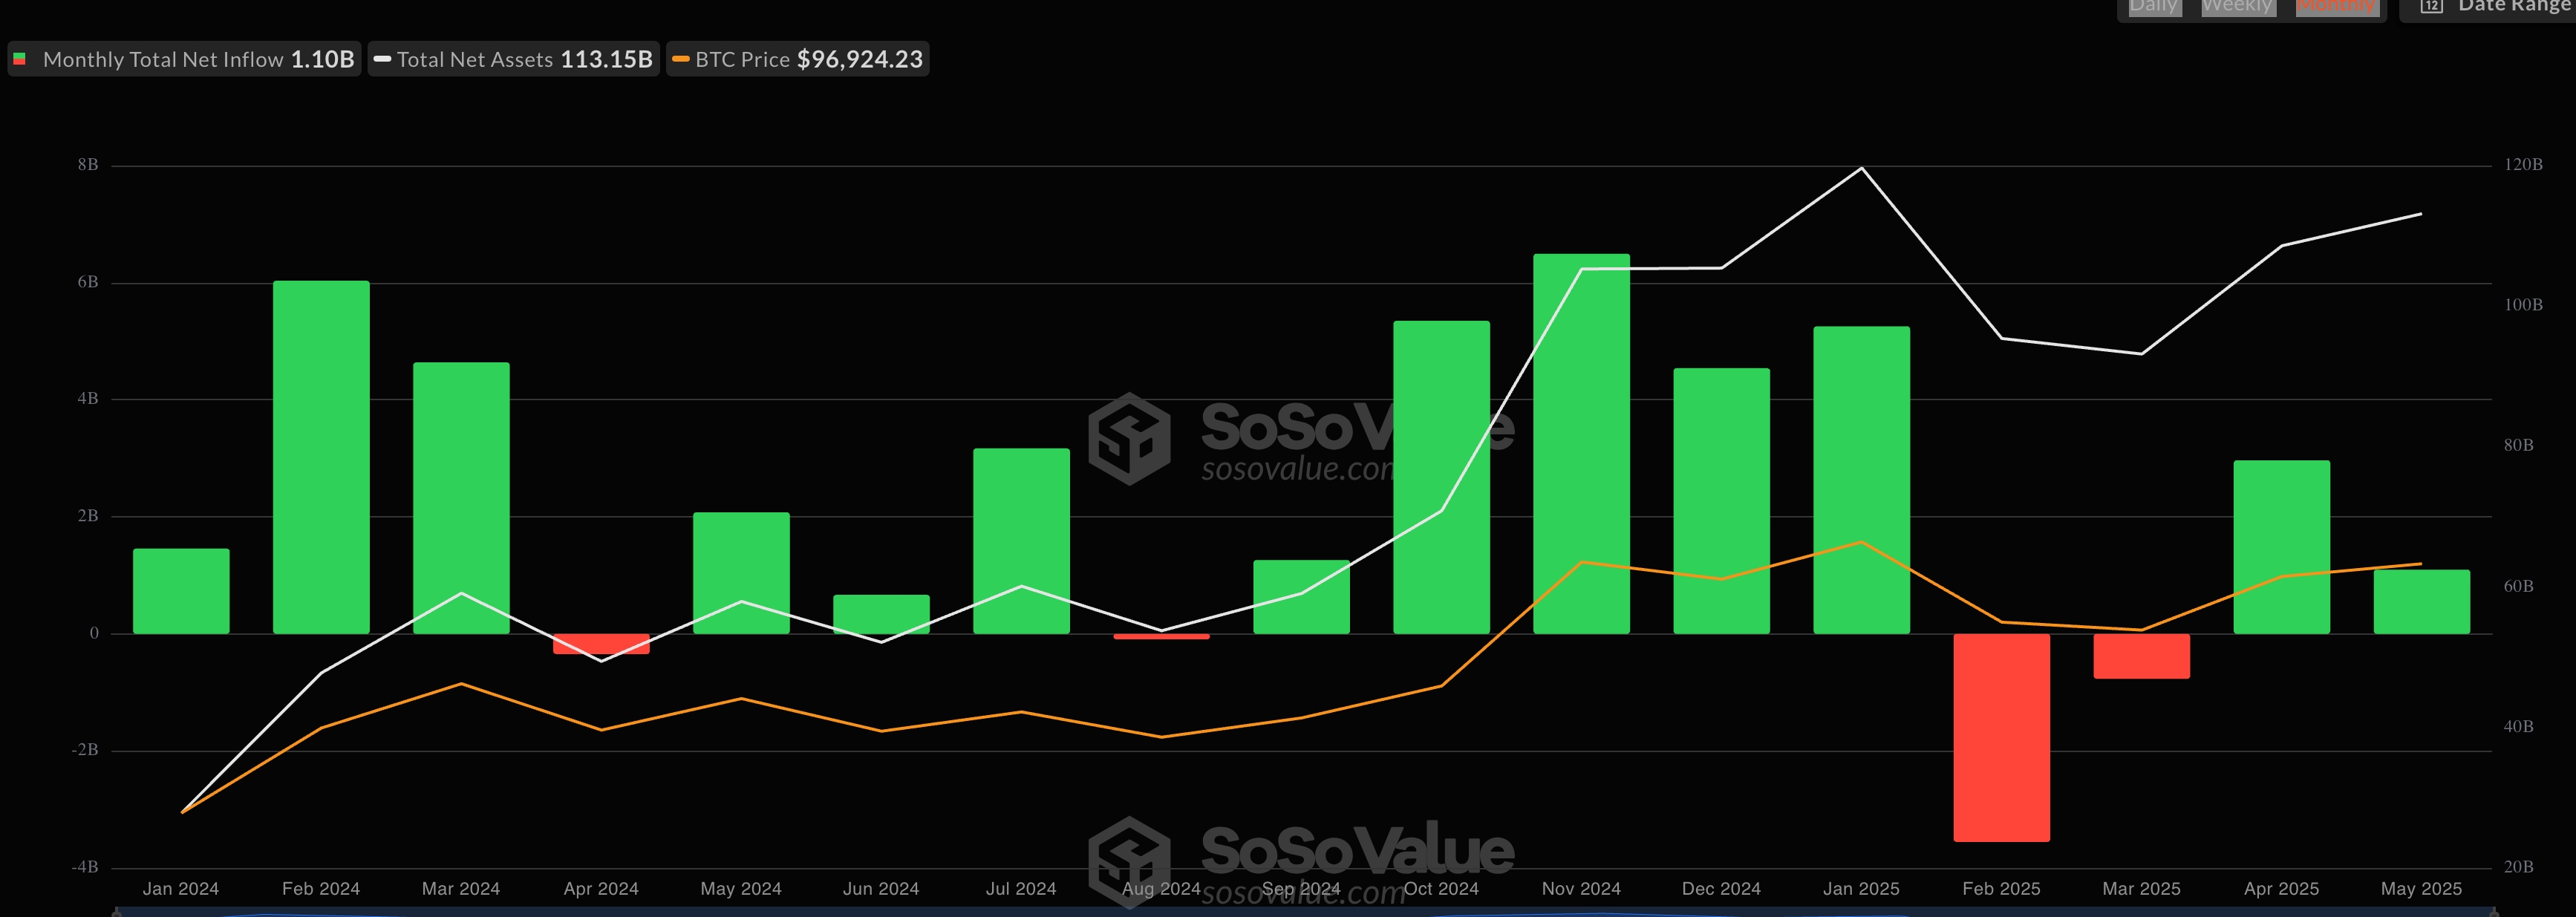Click the 6B left axis value
The width and height of the screenshot is (2576, 917).
[88, 282]
